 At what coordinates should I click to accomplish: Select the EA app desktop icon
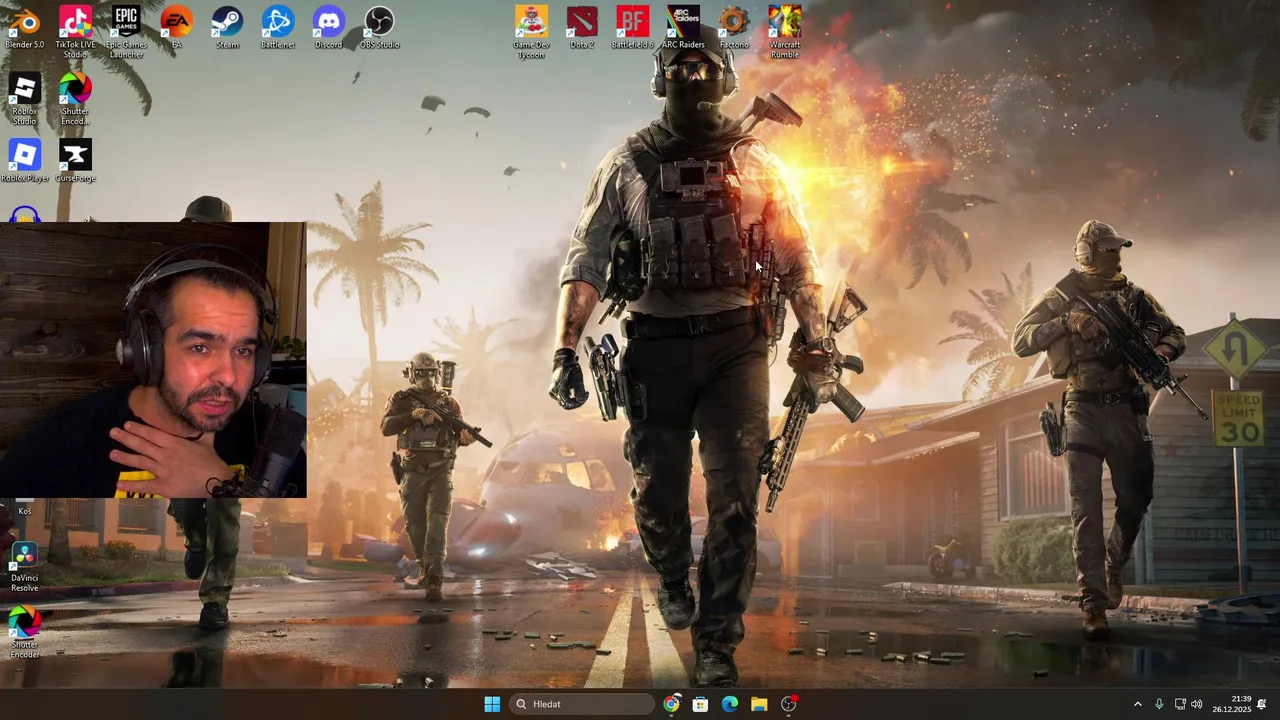176,27
